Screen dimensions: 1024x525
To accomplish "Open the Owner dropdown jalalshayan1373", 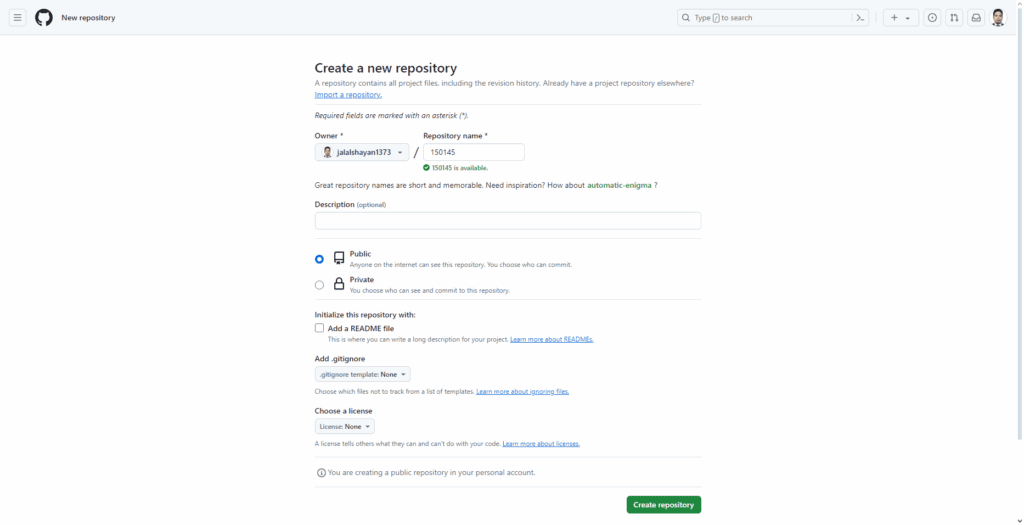I will 362,152.
